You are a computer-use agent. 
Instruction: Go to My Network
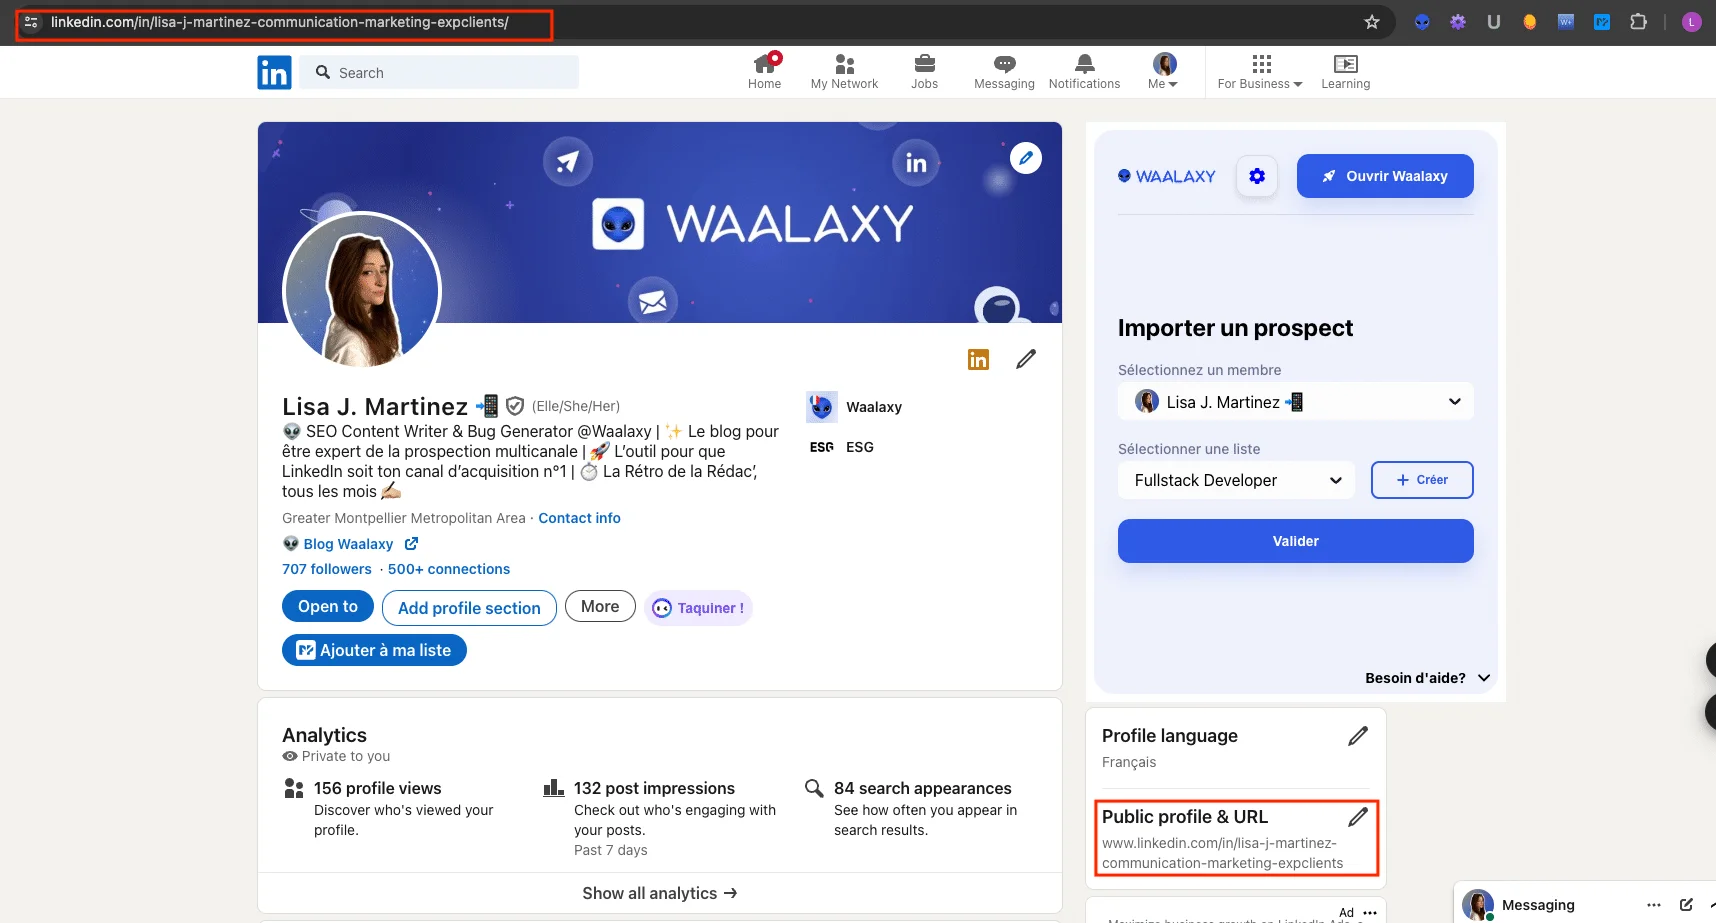point(844,71)
